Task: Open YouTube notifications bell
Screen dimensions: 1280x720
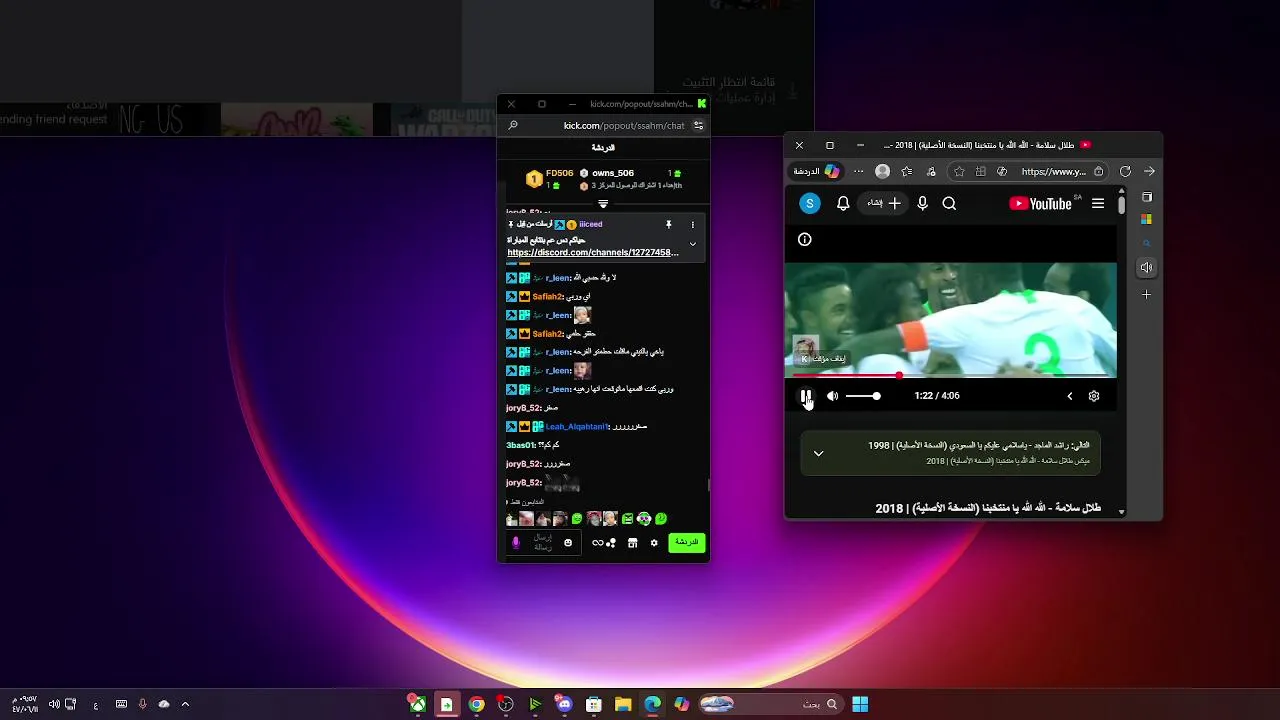Action: point(843,204)
